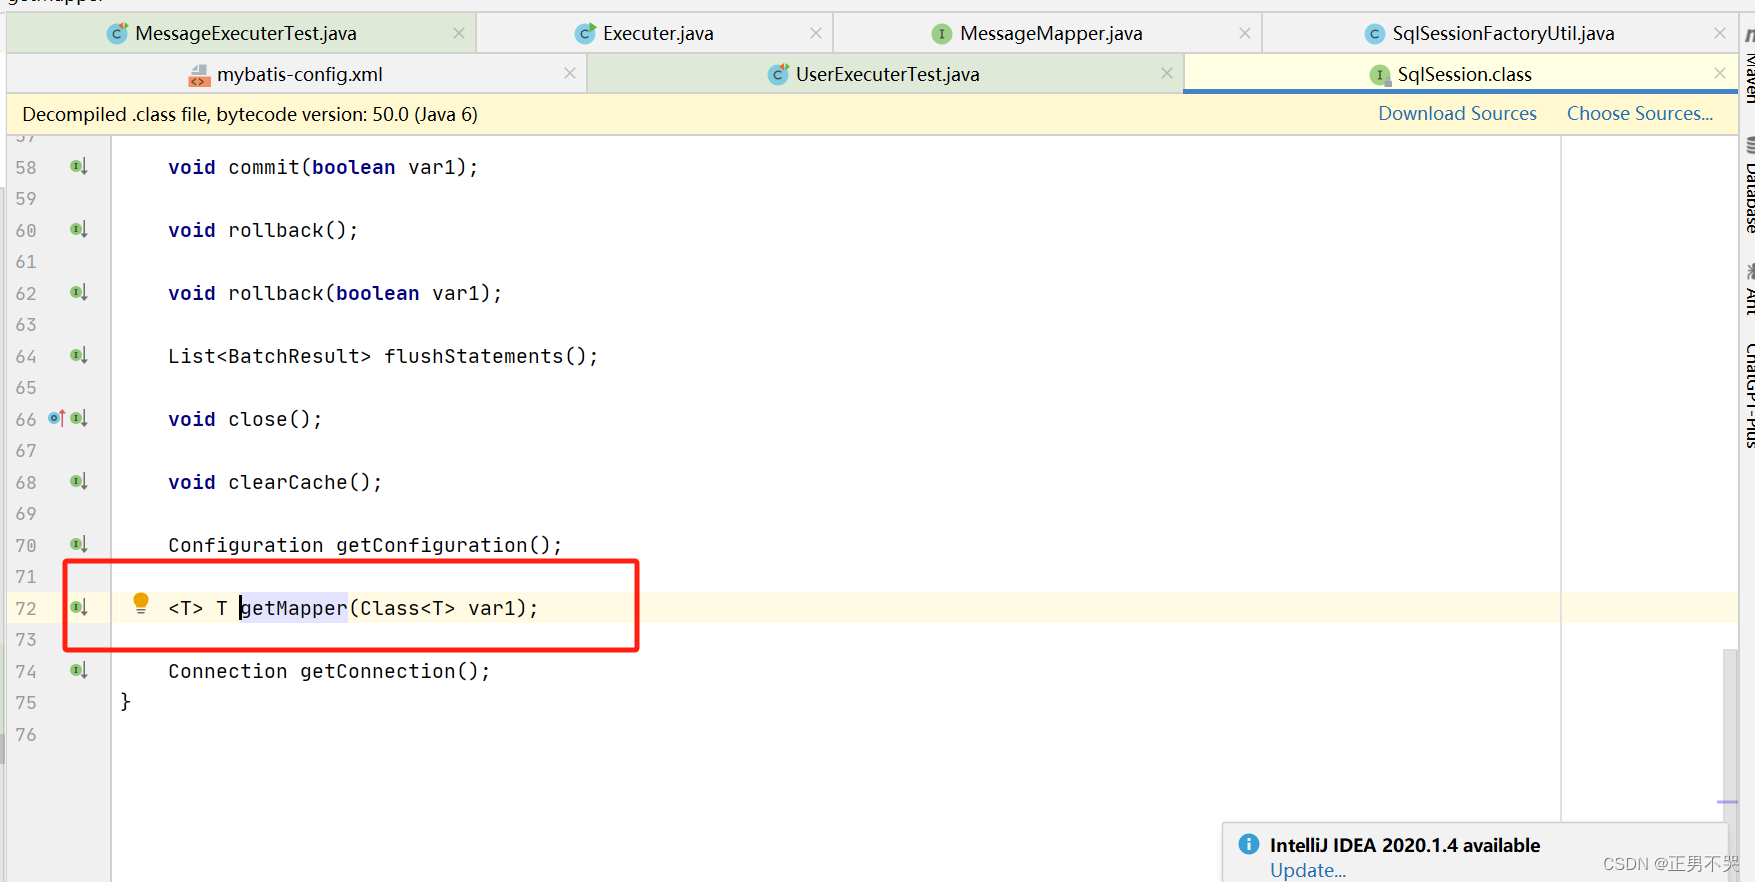Close the Executer.java tab

point(816,33)
